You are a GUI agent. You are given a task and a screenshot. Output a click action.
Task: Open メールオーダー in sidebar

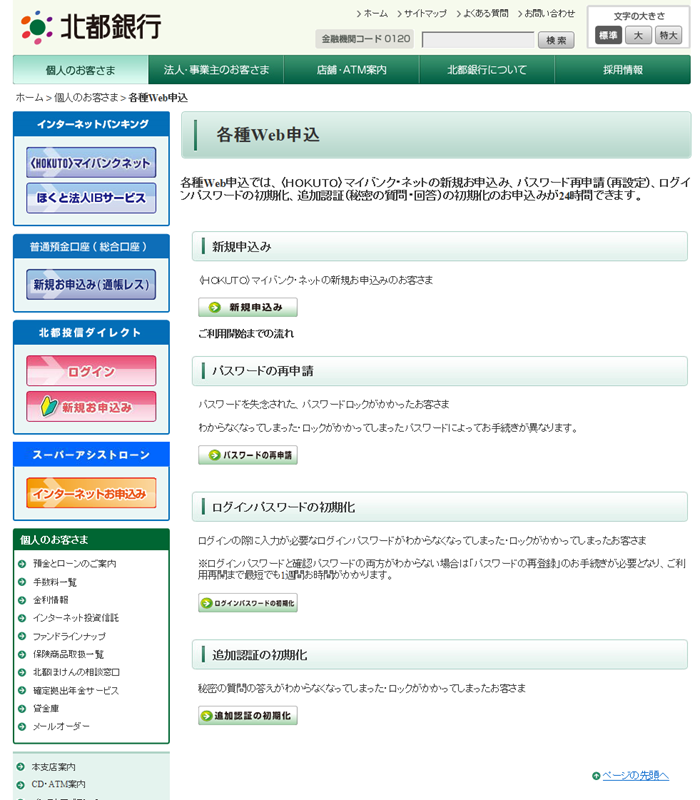(61, 727)
